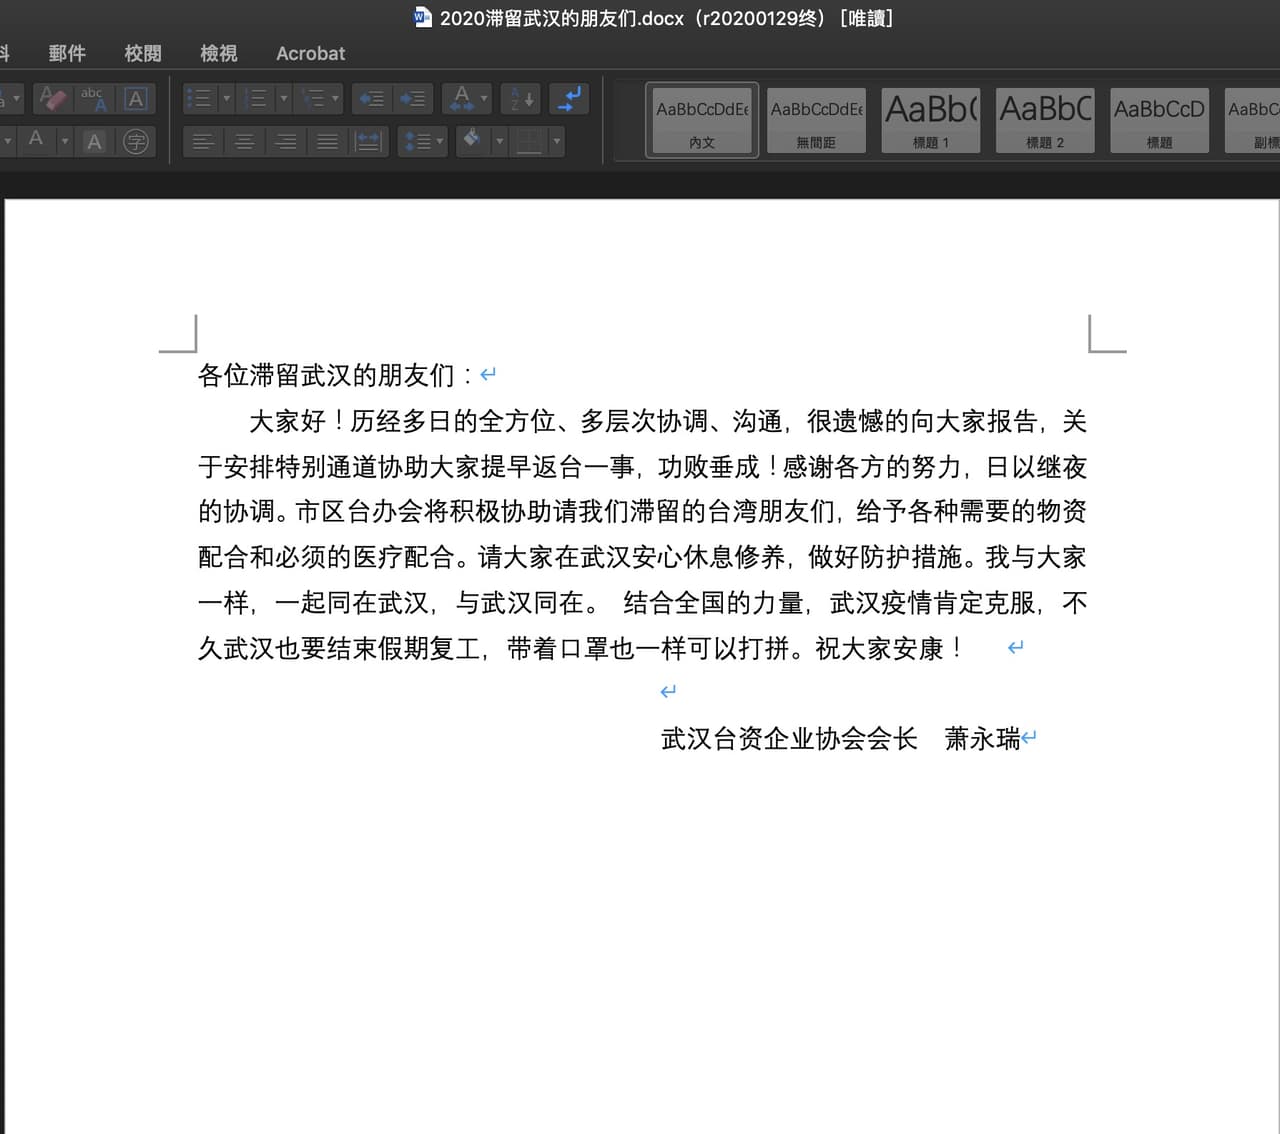Toggle show paragraph marks button
The height and width of the screenshot is (1134, 1280).
tap(569, 98)
